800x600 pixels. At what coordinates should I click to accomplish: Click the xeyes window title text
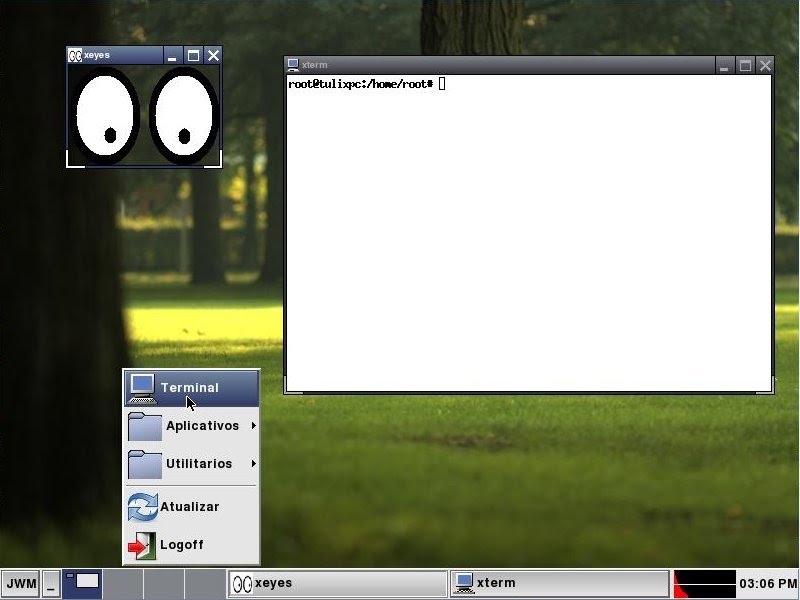[97, 55]
